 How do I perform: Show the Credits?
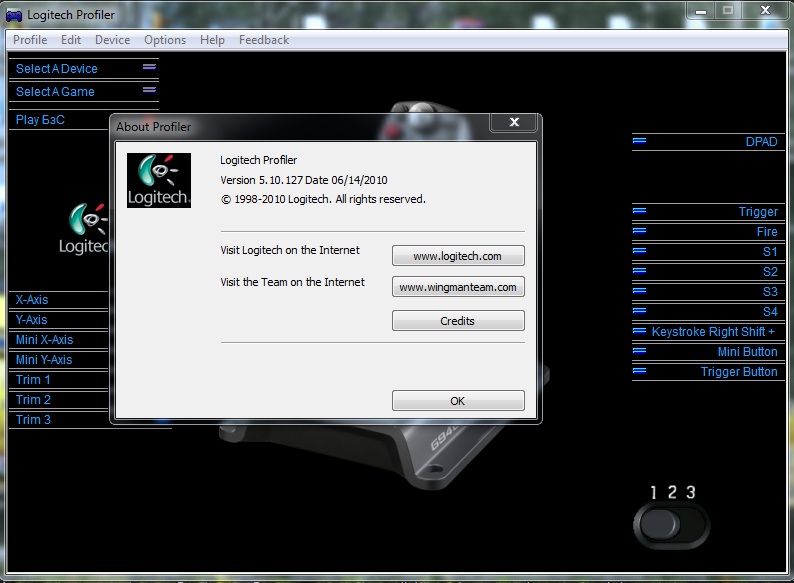[x=458, y=321]
